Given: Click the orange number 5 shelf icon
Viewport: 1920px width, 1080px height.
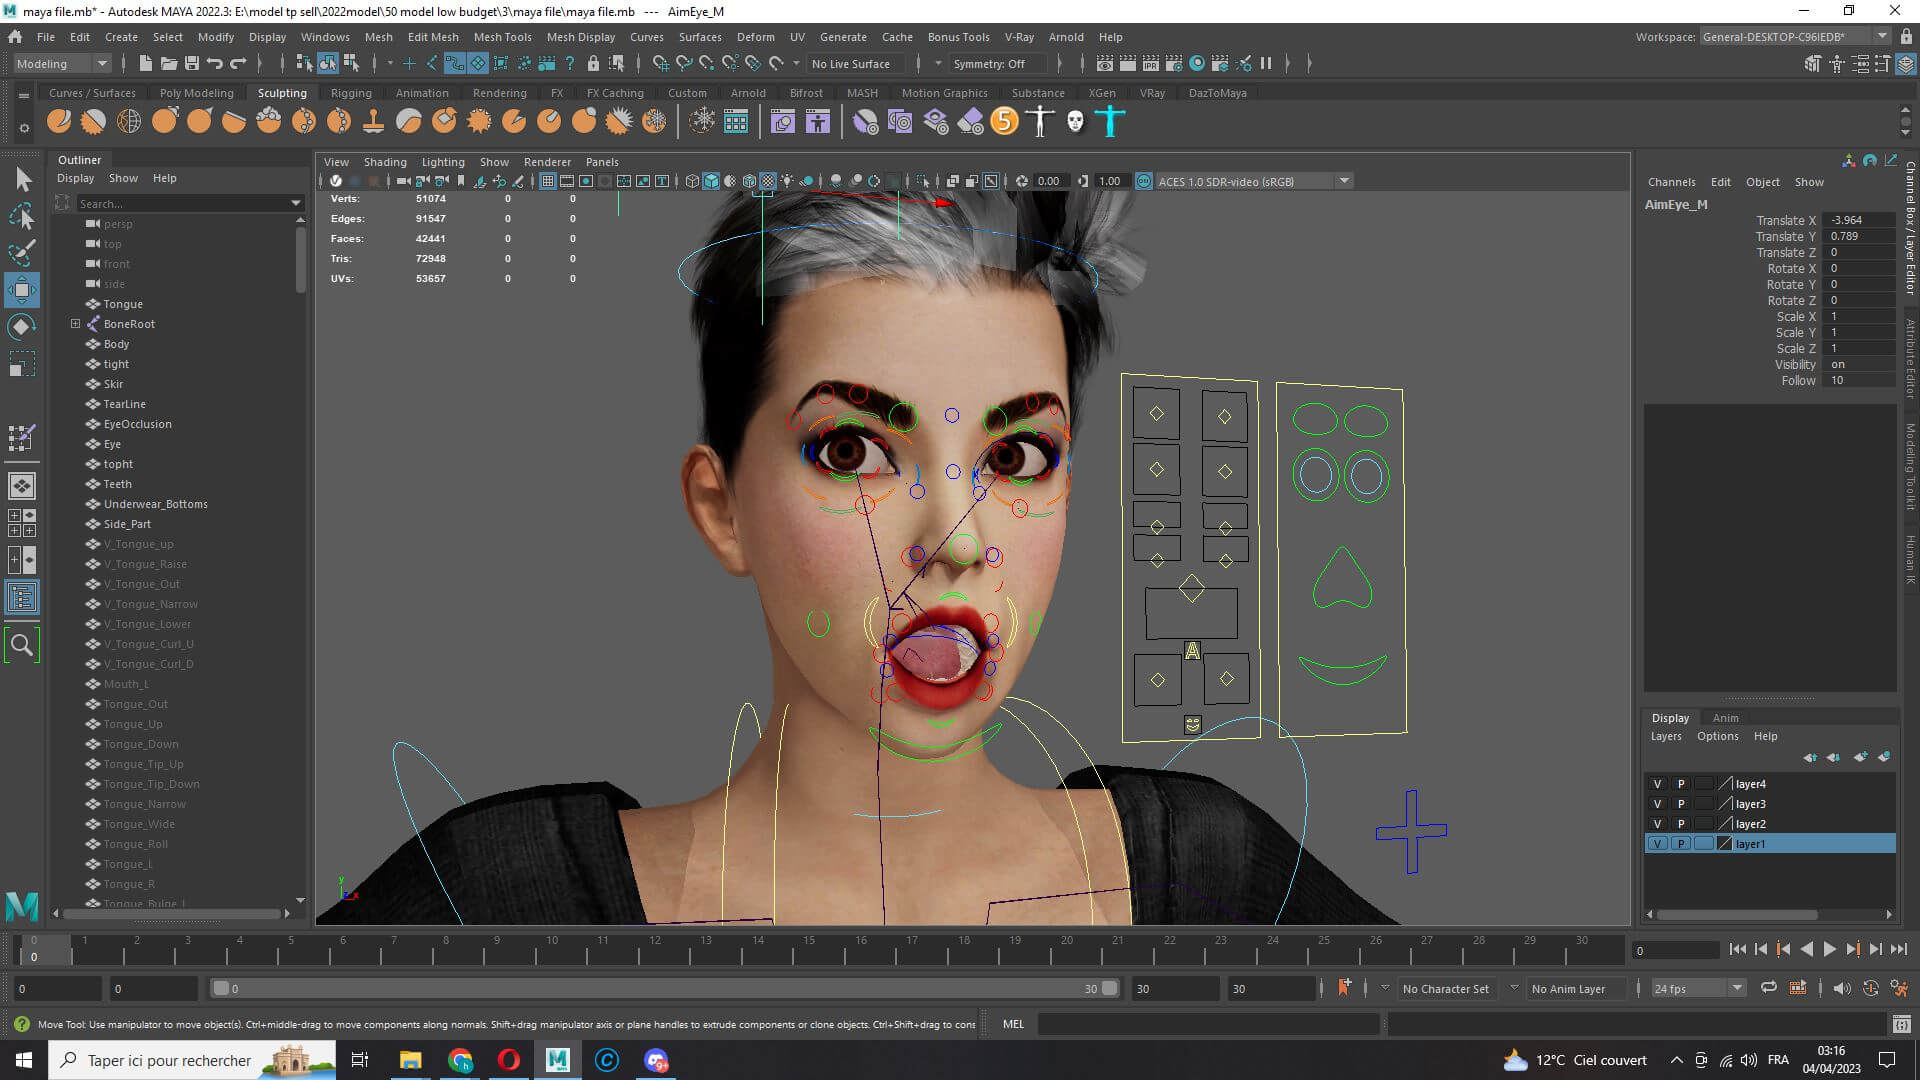Looking at the screenshot, I should pos(1004,122).
